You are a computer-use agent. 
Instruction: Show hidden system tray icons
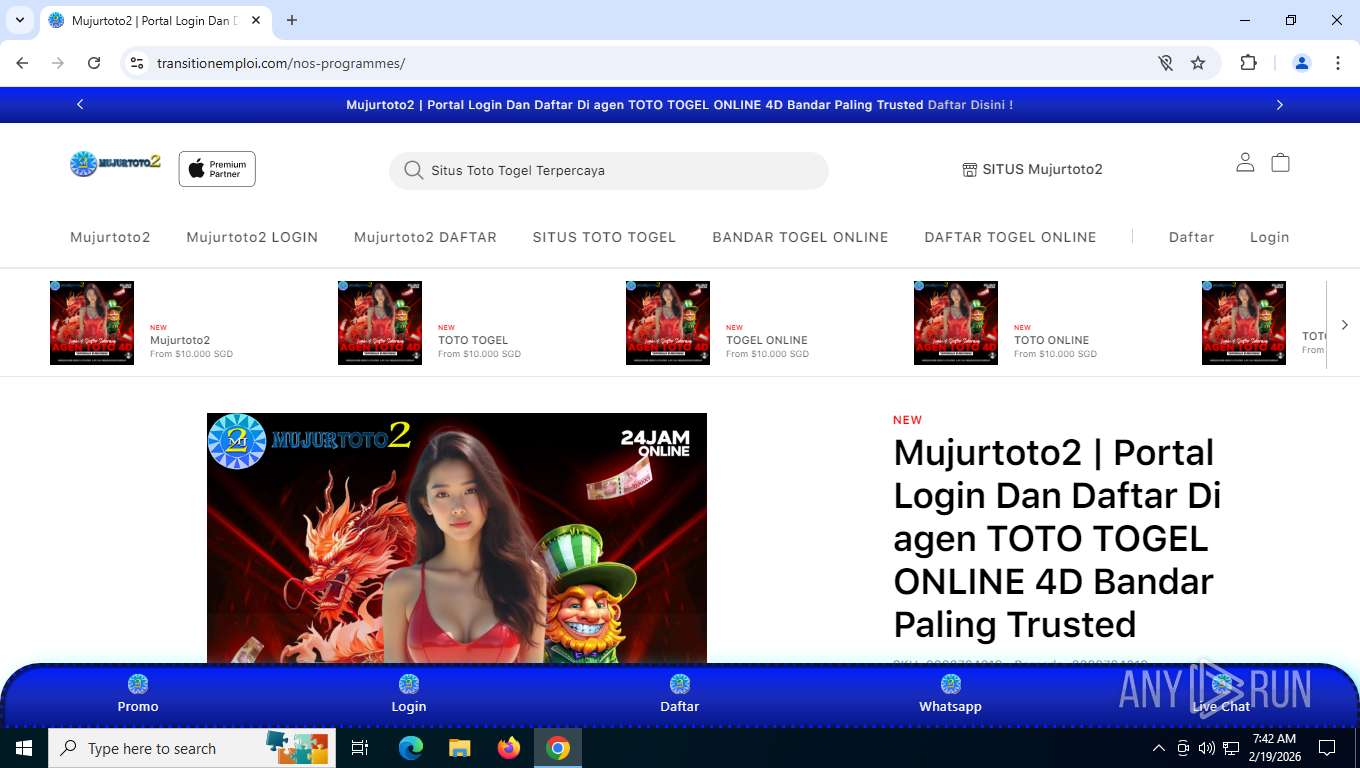pos(1159,748)
